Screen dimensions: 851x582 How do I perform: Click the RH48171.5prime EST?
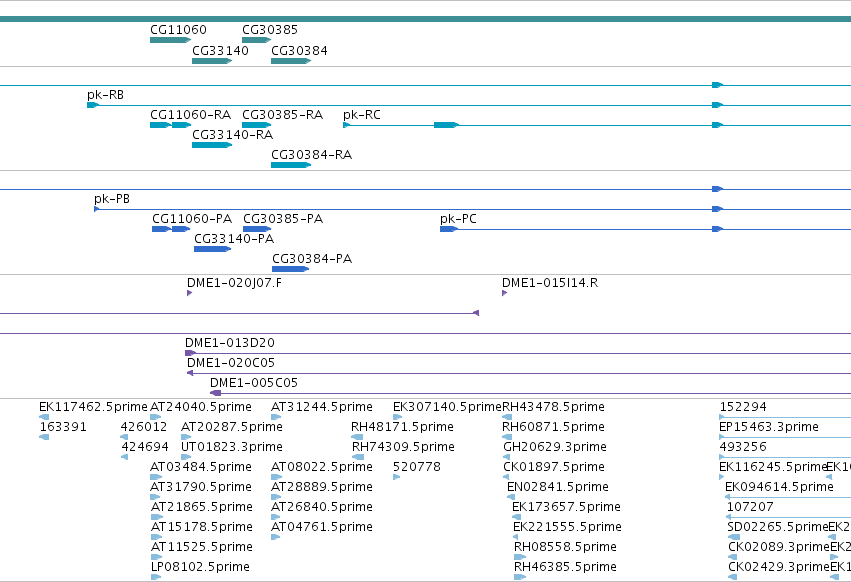tap(357, 438)
